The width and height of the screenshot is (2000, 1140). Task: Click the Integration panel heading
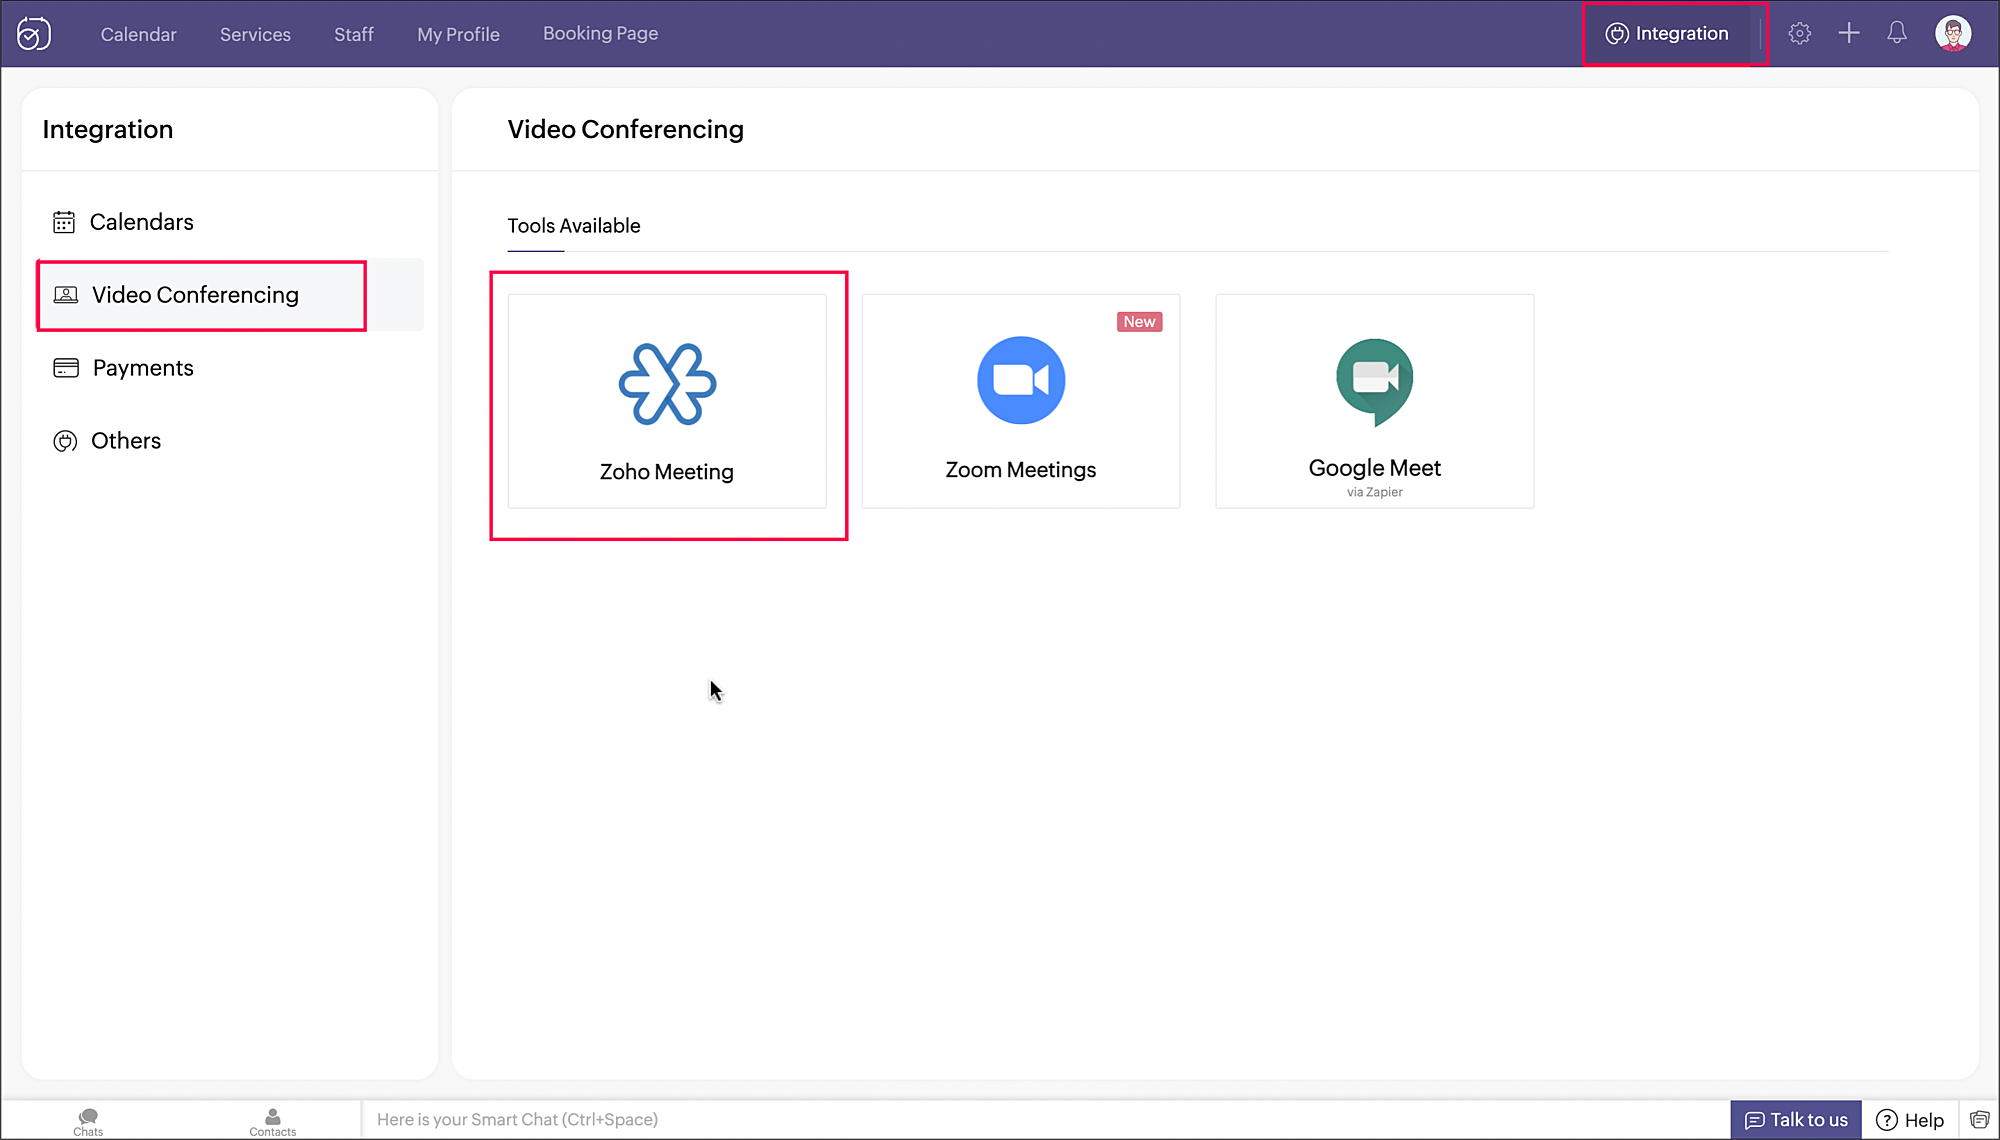(108, 129)
